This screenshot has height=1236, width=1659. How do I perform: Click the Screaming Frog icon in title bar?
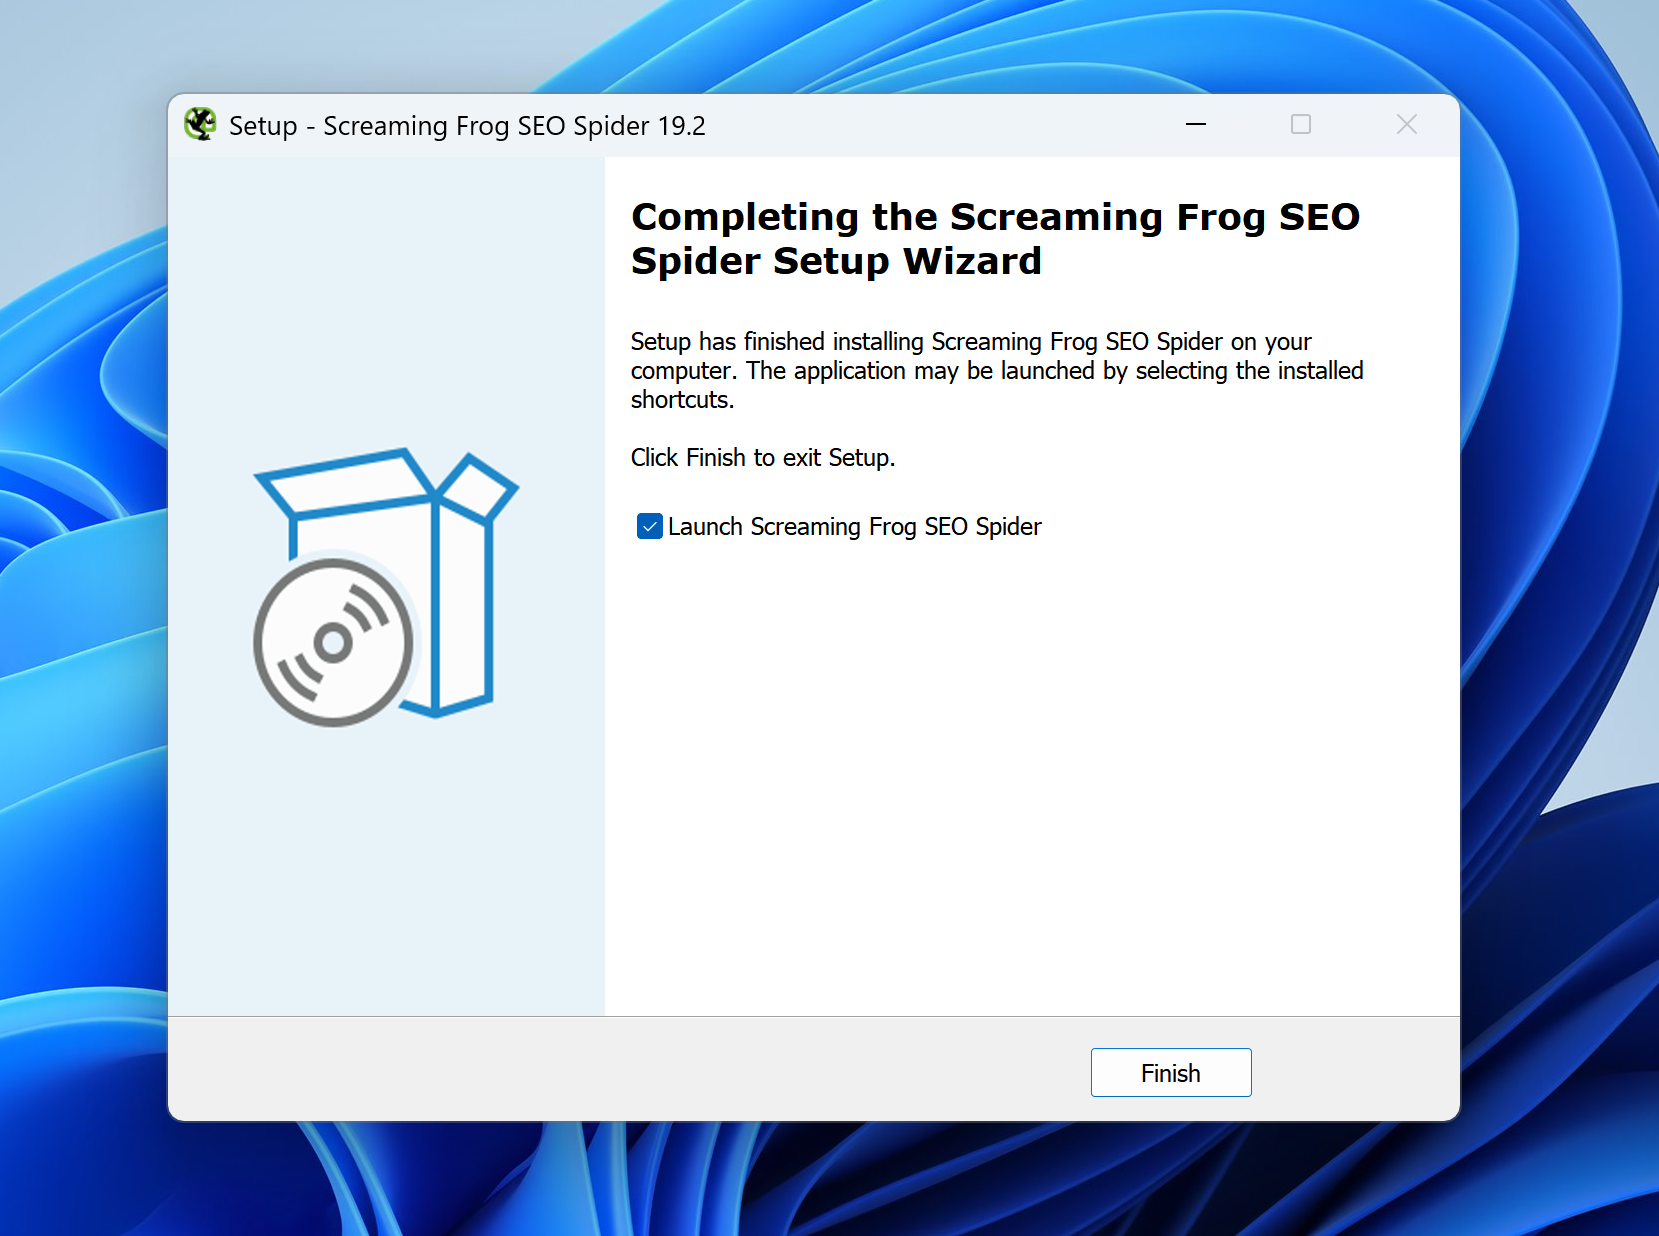point(200,125)
